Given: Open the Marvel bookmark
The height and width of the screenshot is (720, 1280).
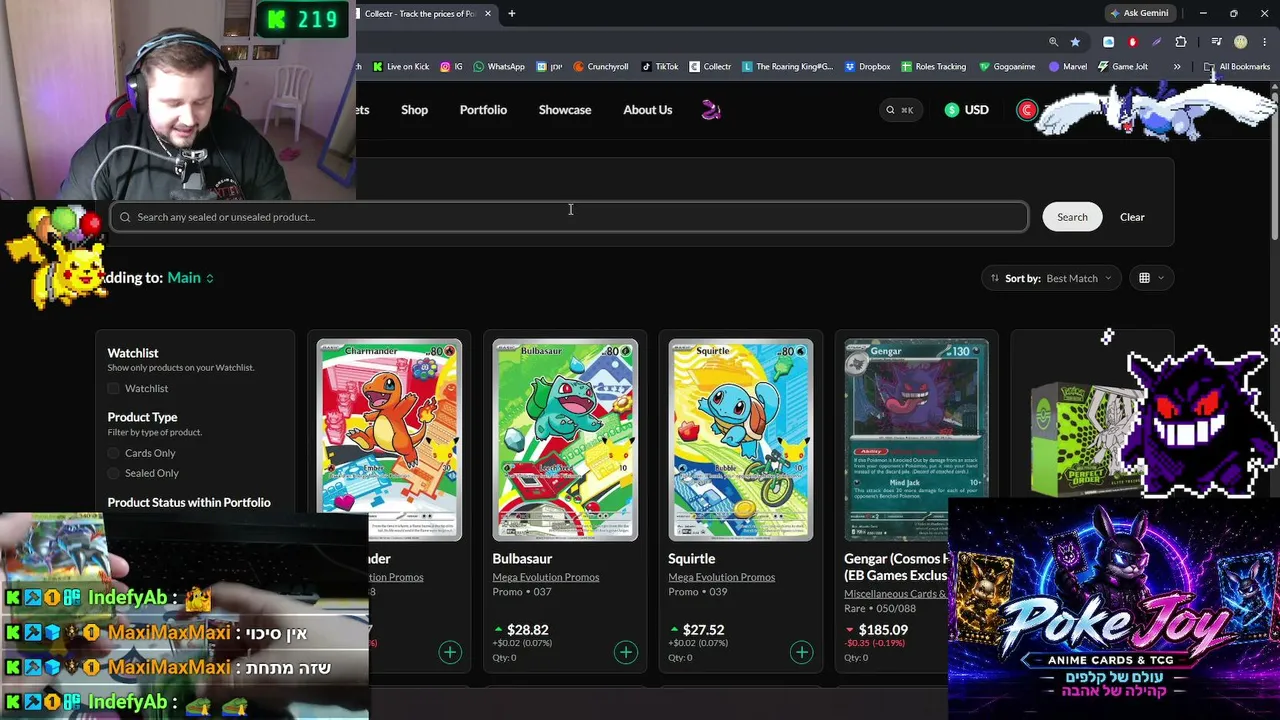Looking at the screenshot, I should 1068,67.
